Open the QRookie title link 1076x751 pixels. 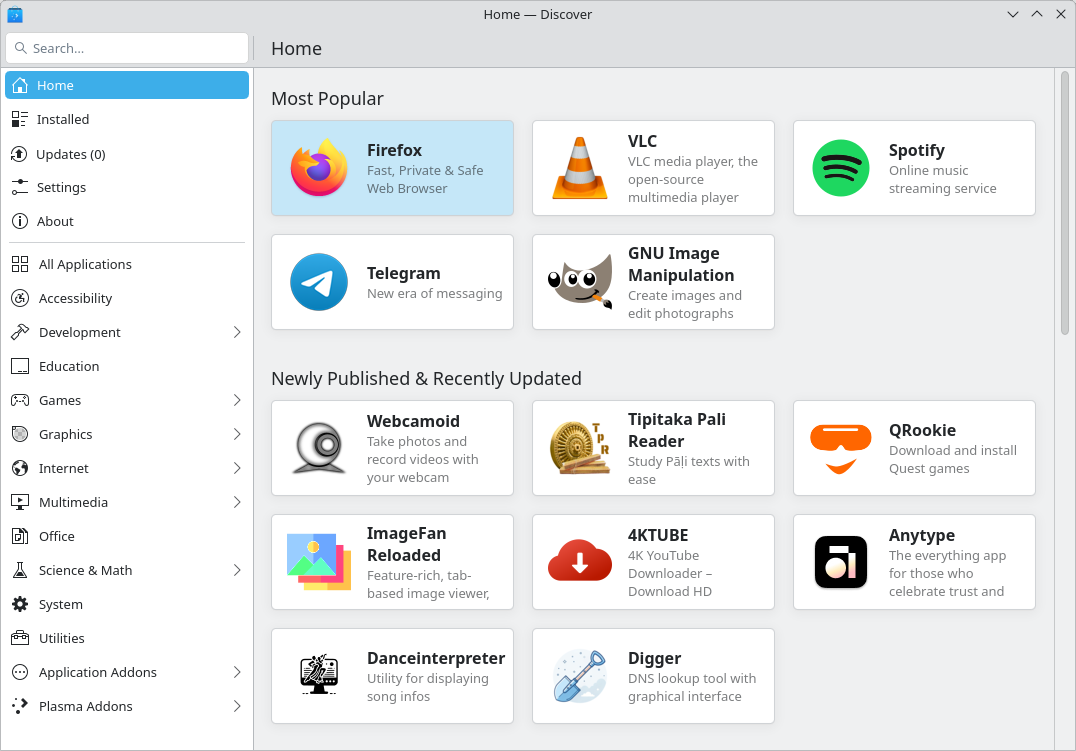922,430
